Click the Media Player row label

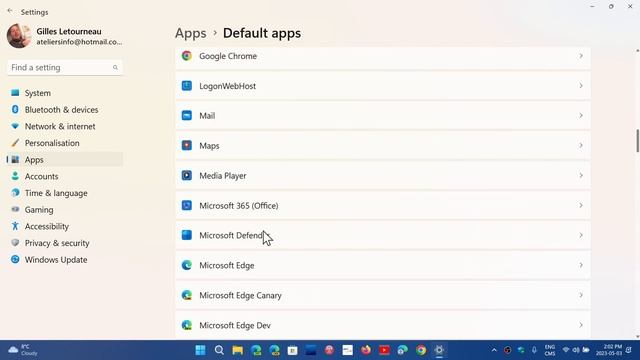click(222, 176)
